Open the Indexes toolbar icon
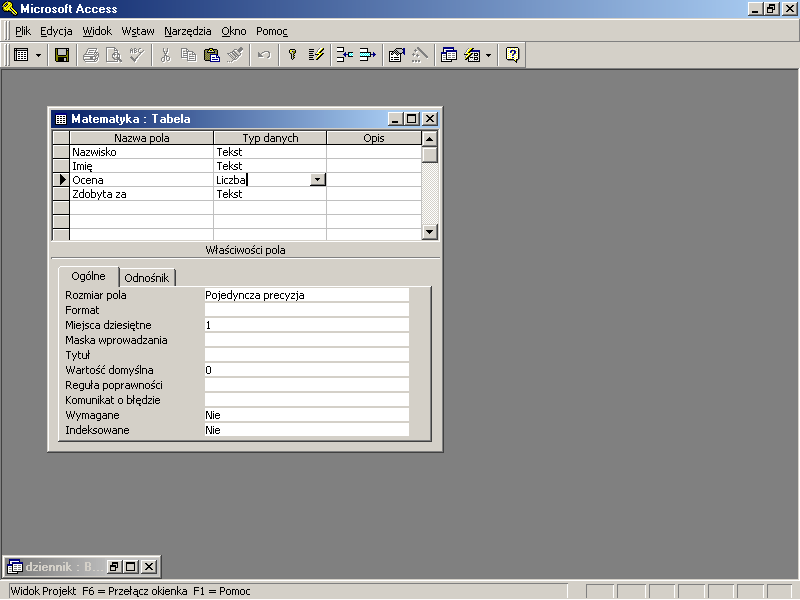The image size is (800, 600). (x=316, y=55)
